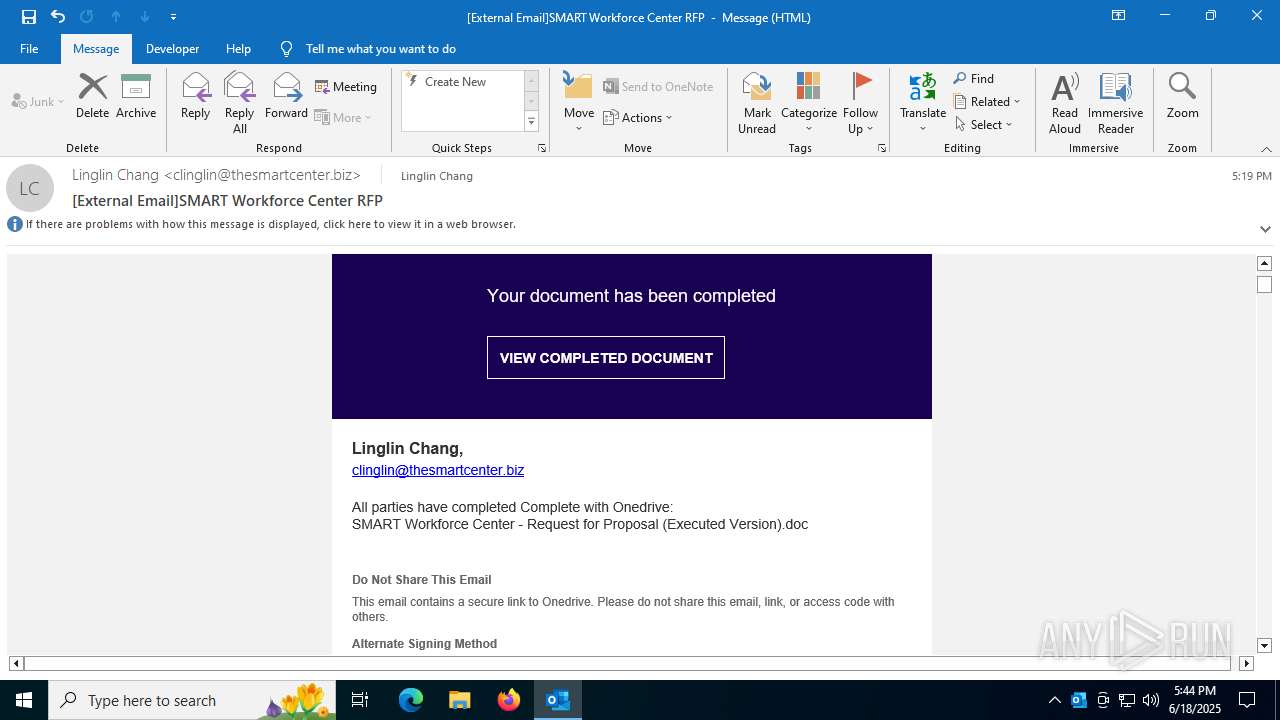This screenshot has width=1280, height=720.
Task: Expand the message header details
Action: pos(1265,229)
